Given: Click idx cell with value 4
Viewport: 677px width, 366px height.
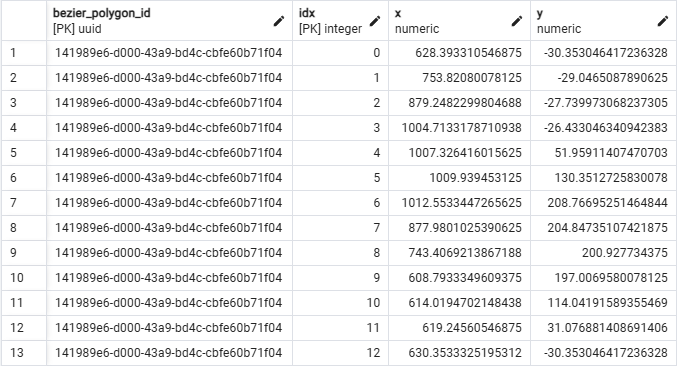Looking at the screenshot, I should click(x=341, y=153).
